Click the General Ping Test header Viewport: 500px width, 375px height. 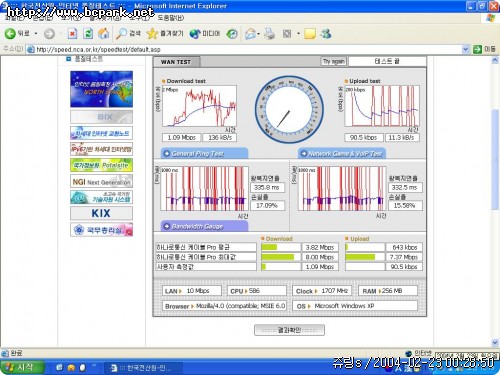[204, 154]
